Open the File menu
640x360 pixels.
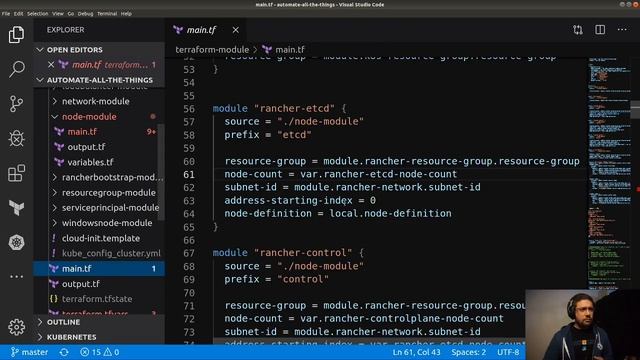tap(6, 13)
